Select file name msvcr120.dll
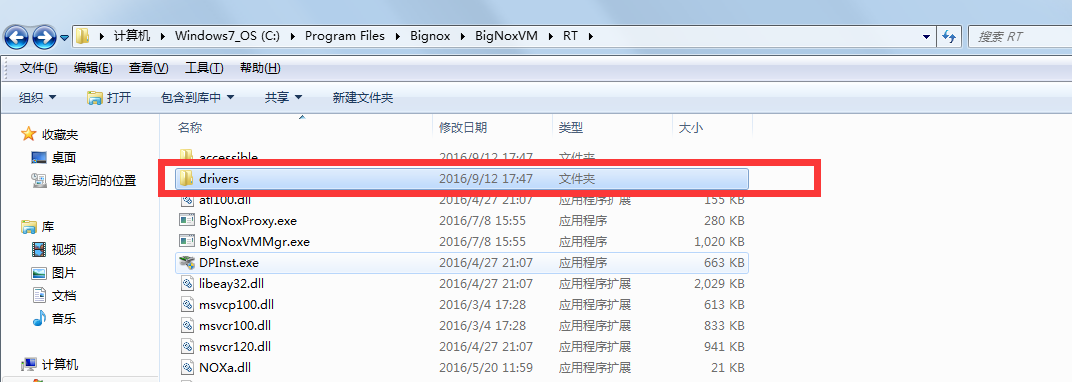The height and width of the screenshot is (382, 1072). 235,346
